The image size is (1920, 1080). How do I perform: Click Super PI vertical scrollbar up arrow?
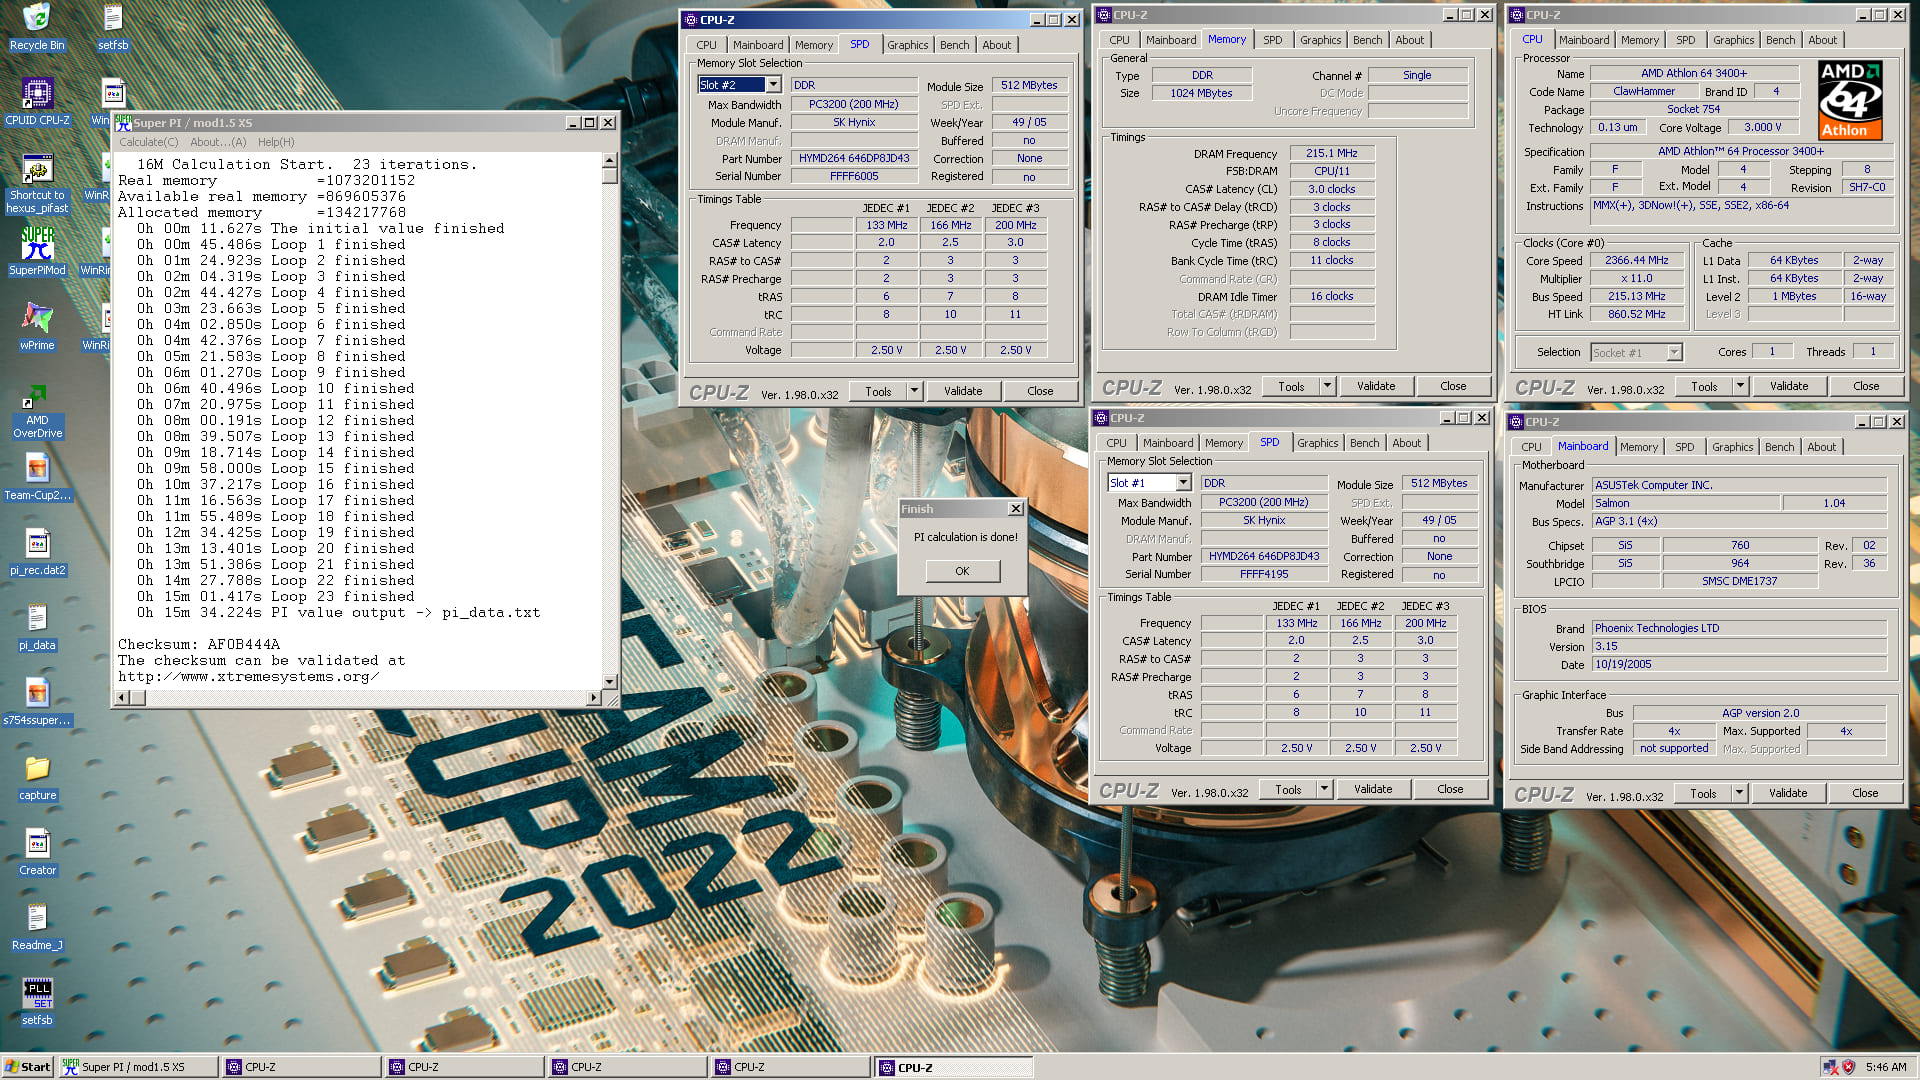610,160
